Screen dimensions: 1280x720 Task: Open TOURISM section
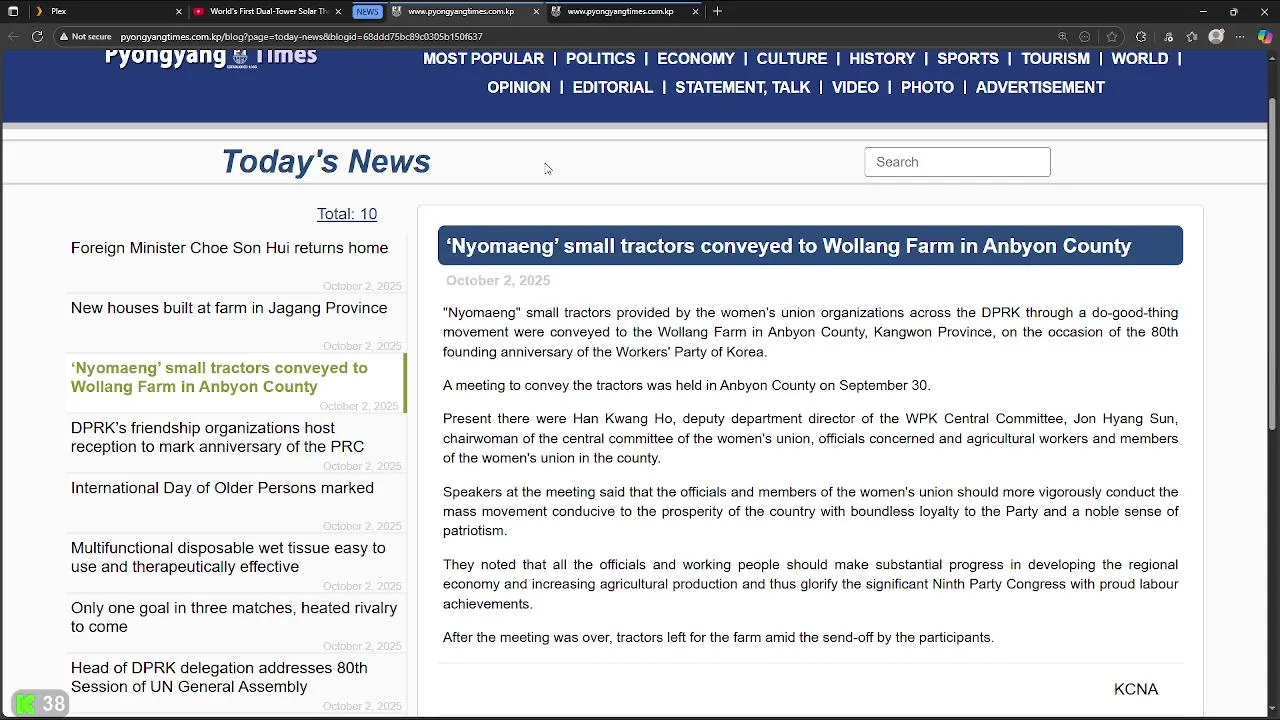[1055, 59]
